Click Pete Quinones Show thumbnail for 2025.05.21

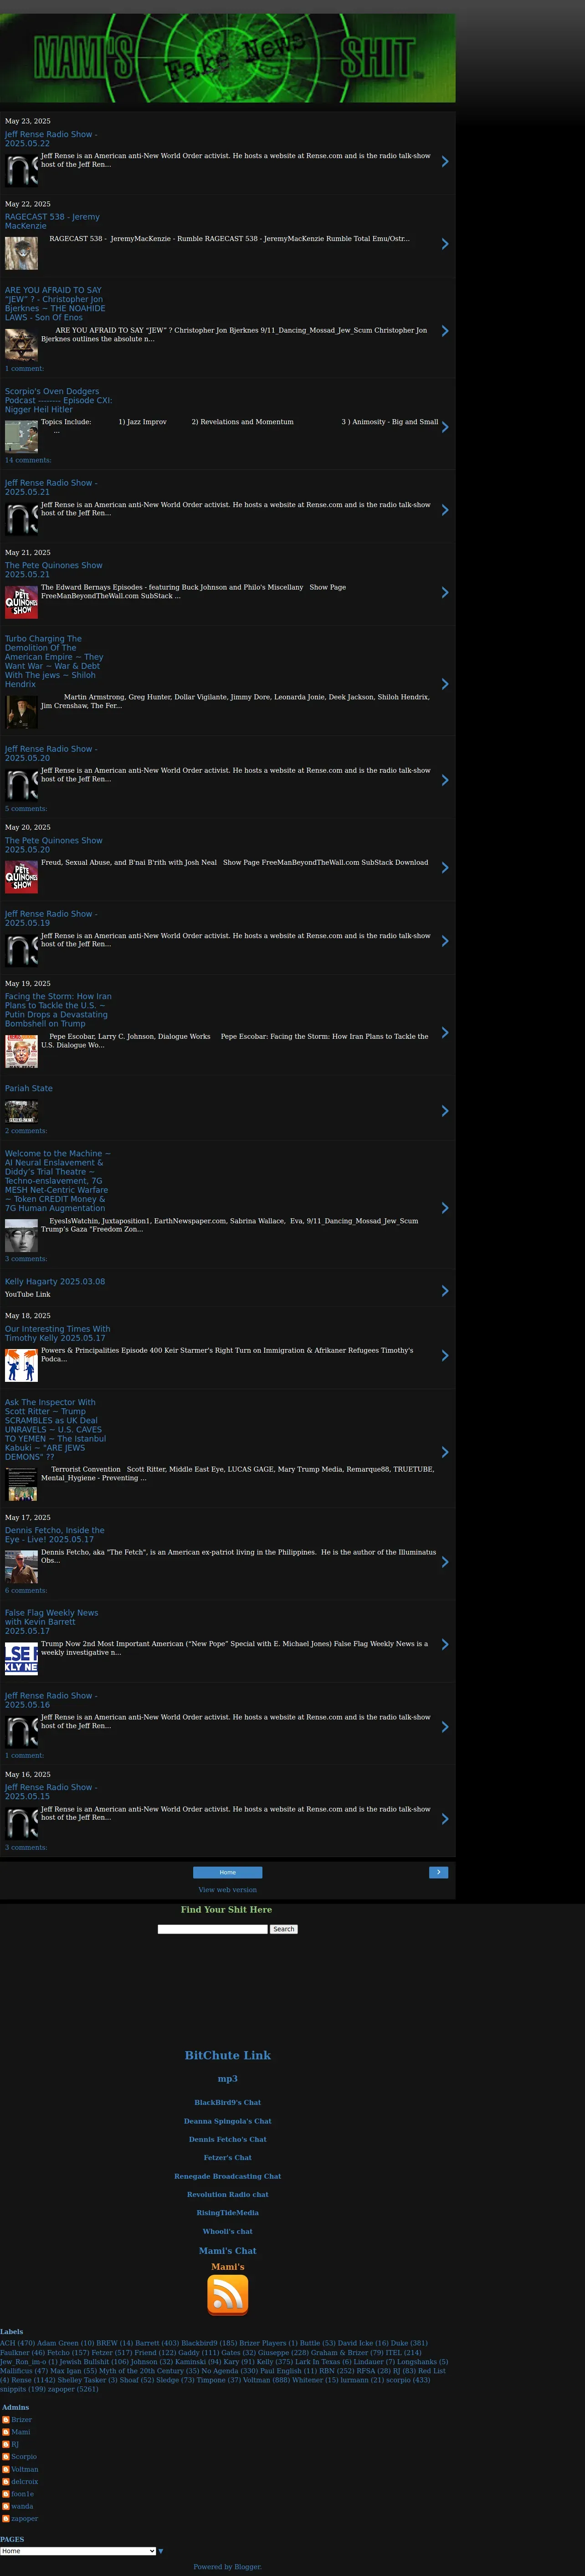pyautogui.click(x=21, y=602)
